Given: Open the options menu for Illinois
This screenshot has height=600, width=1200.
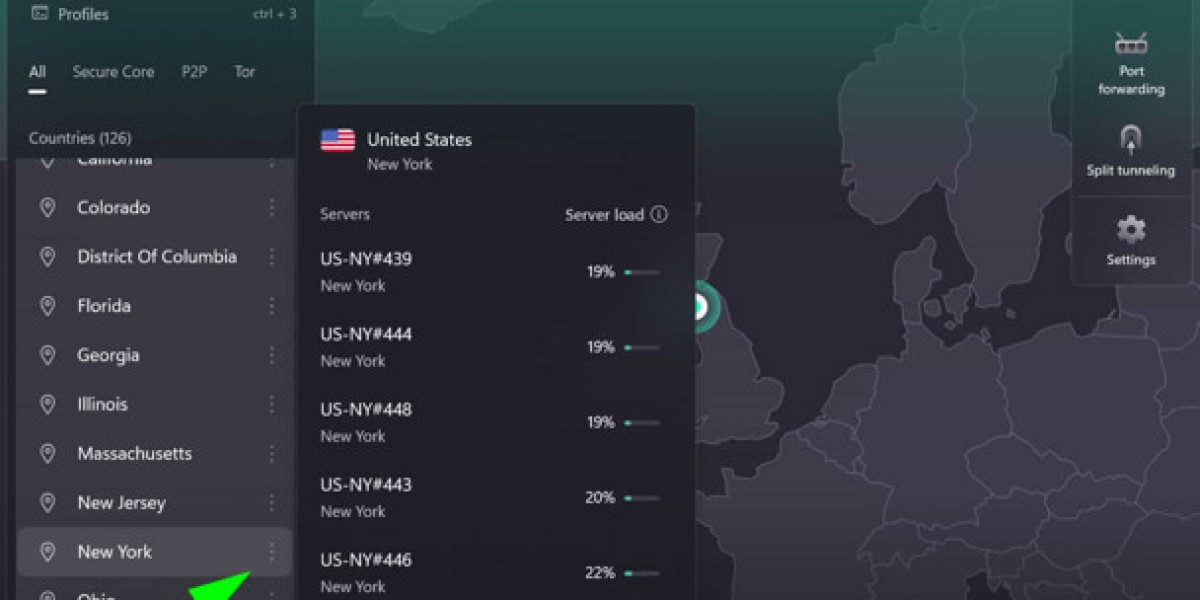Looking at the screenshot, I should pos(273,404).
